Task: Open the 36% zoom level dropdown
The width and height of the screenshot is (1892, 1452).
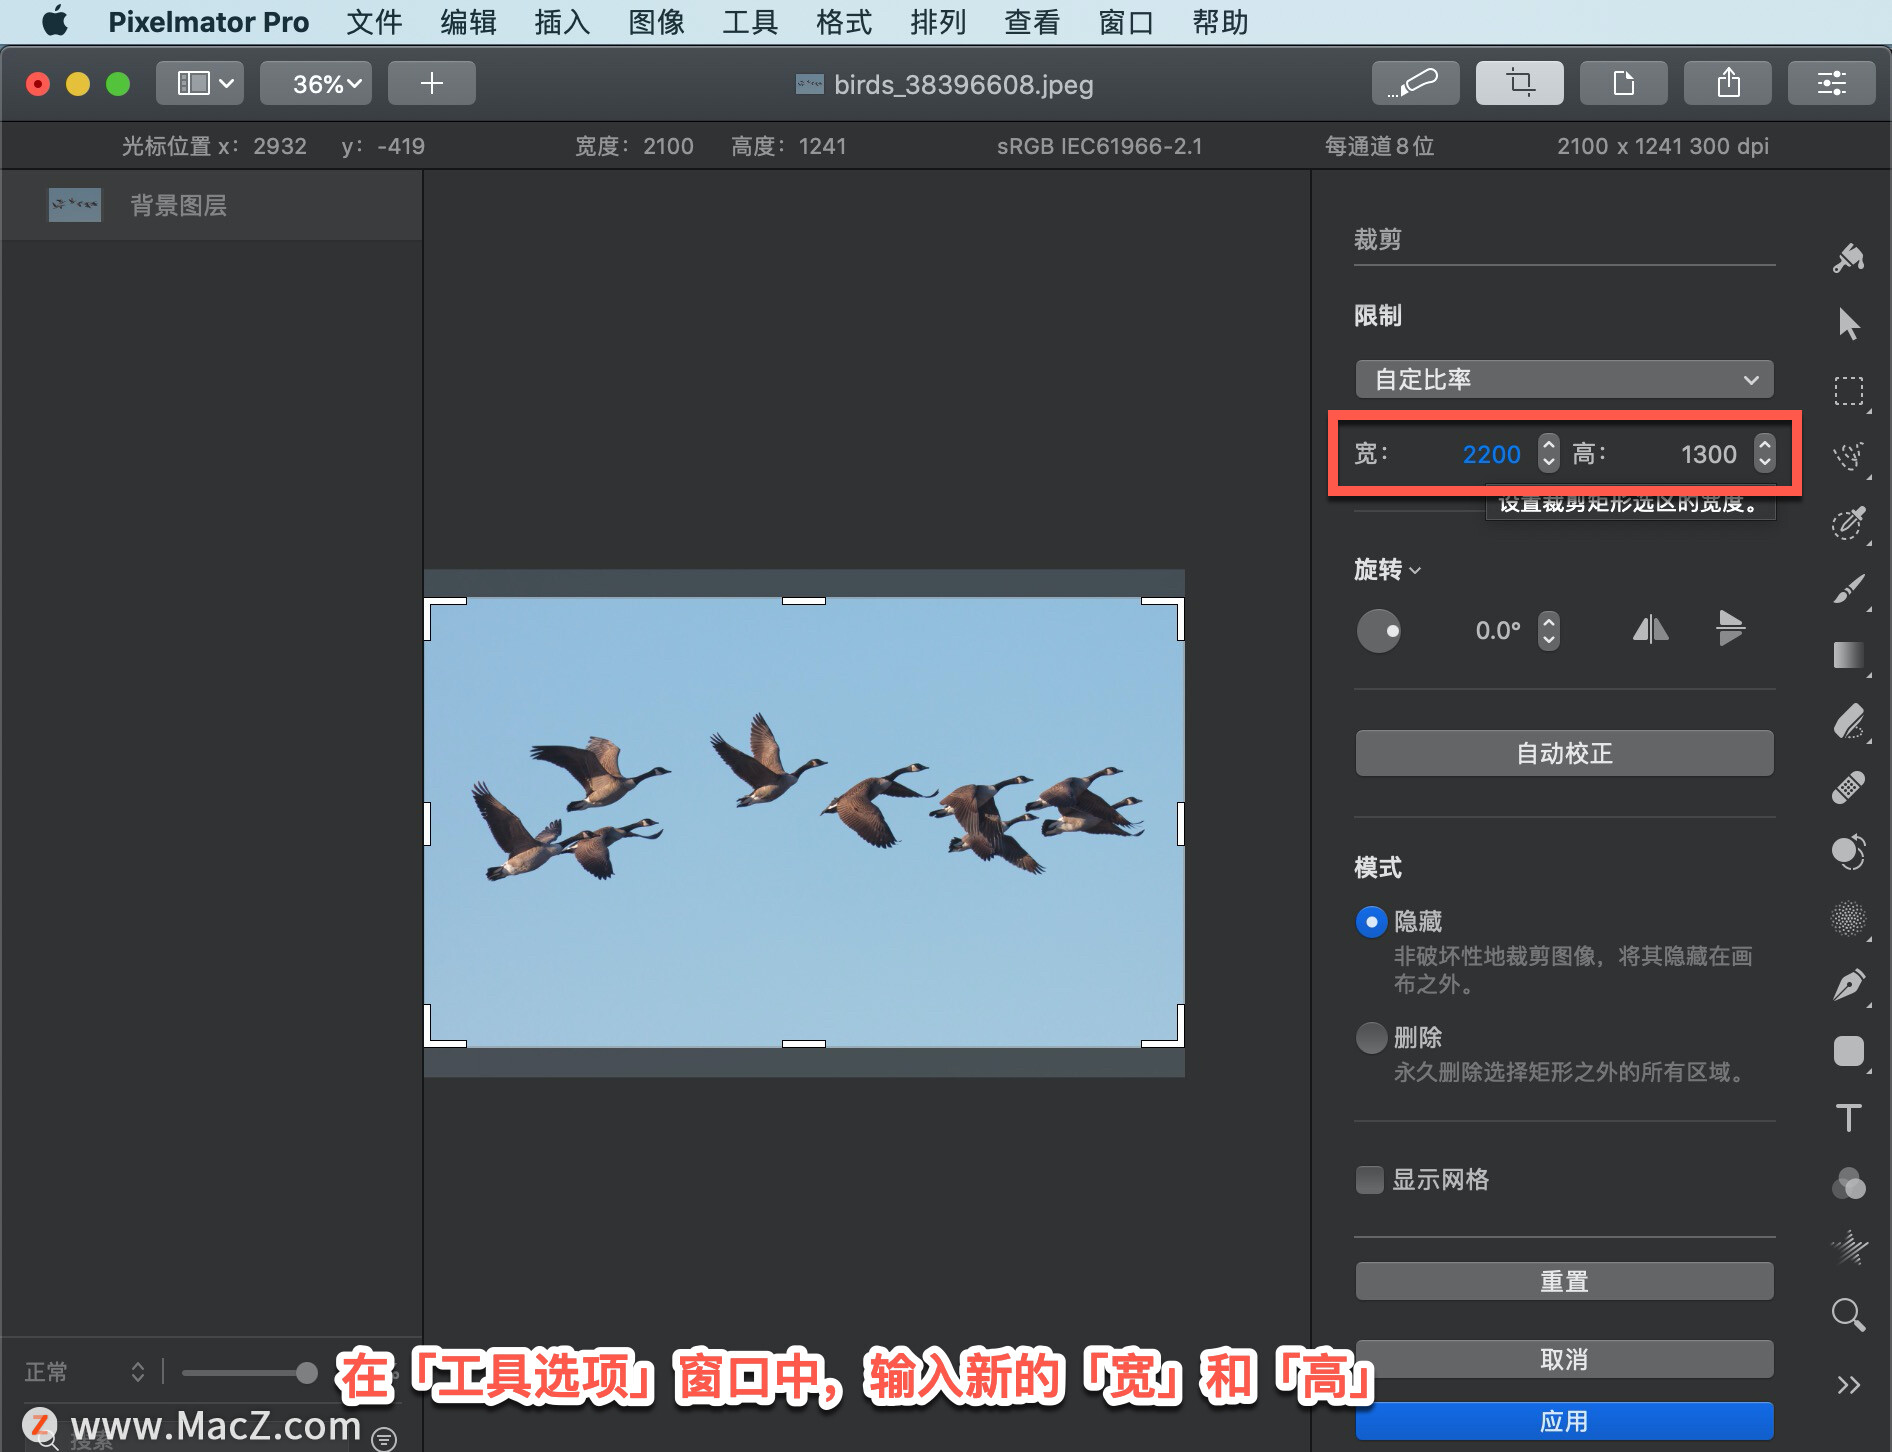Action: coord(316,83)
